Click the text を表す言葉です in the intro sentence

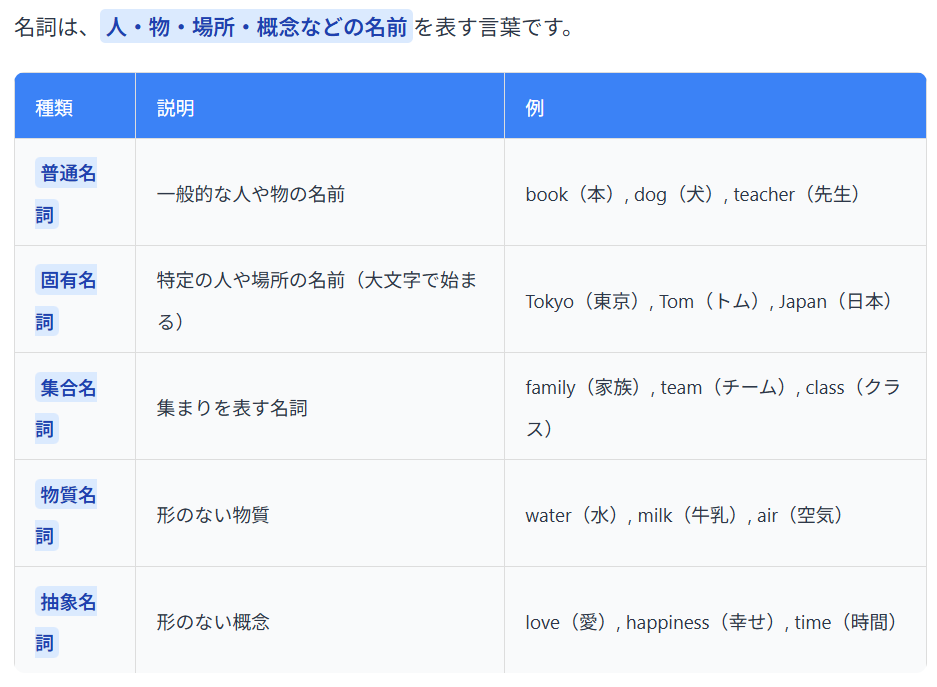click(495, 27)
